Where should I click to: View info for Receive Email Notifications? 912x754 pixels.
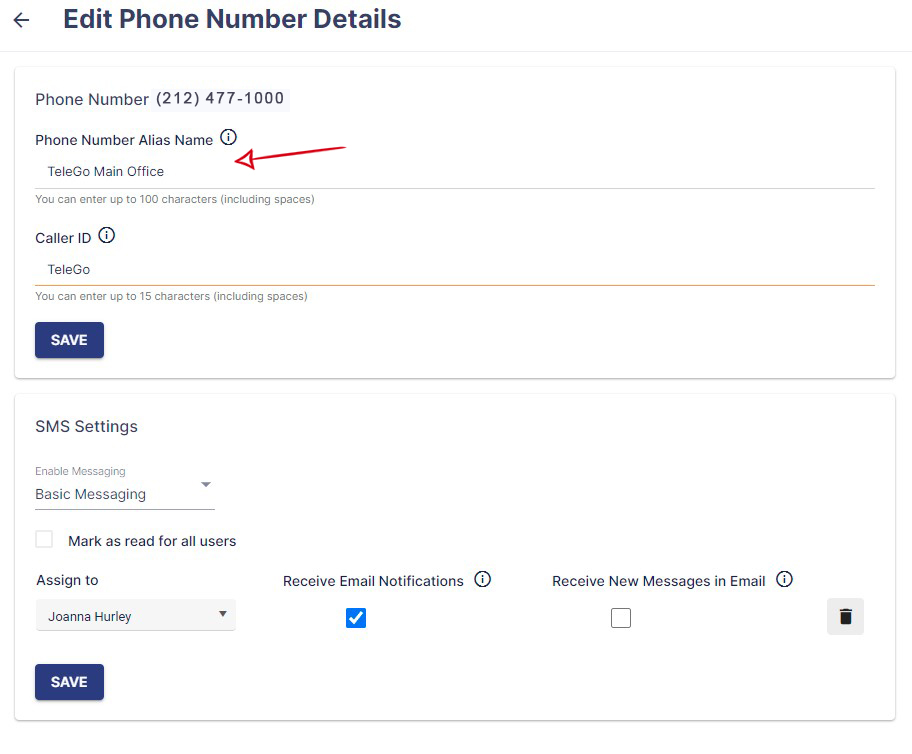(483, 579)
